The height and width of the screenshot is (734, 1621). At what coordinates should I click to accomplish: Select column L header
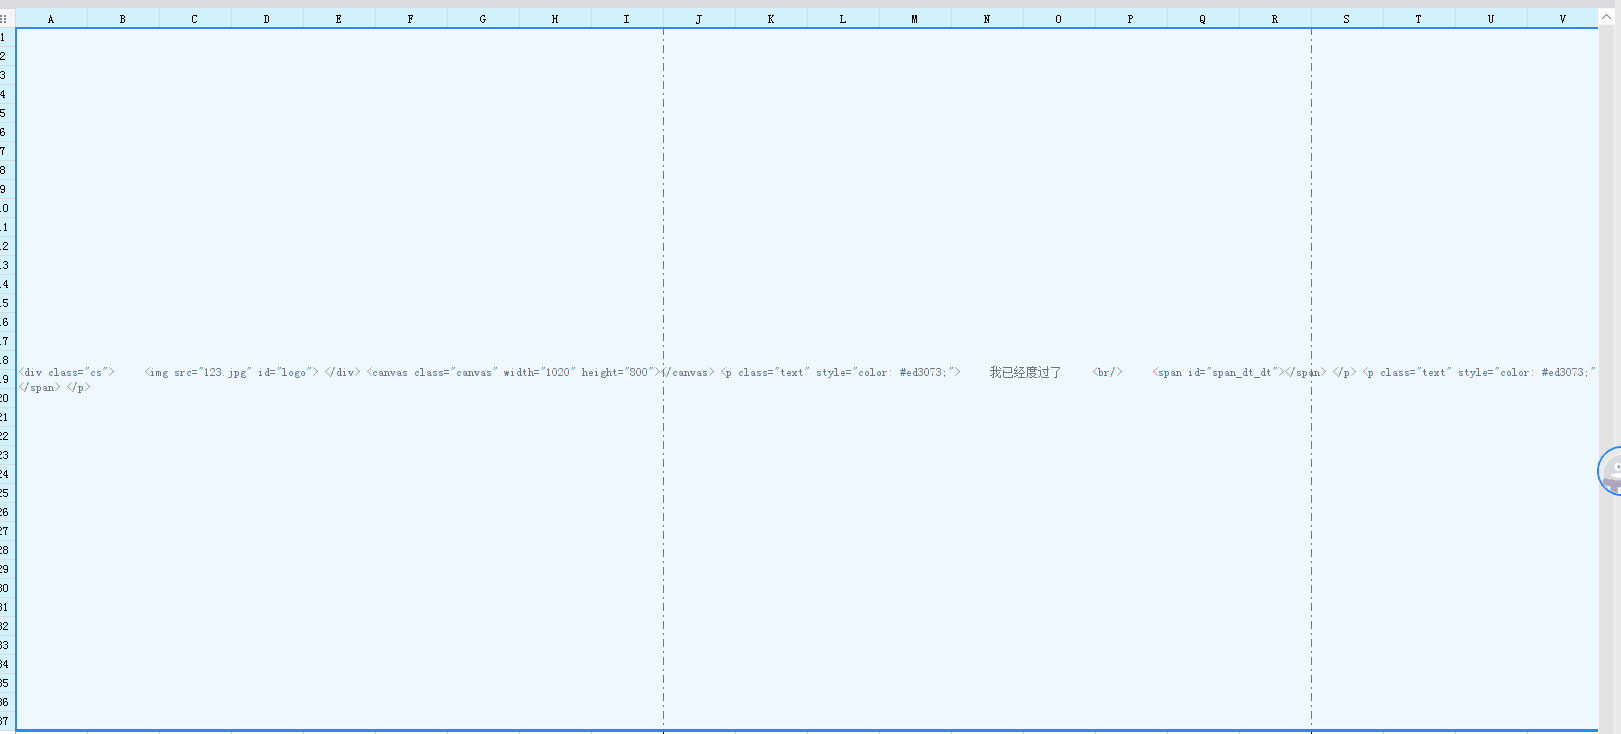pyautogui.click(x=843, y=19)
